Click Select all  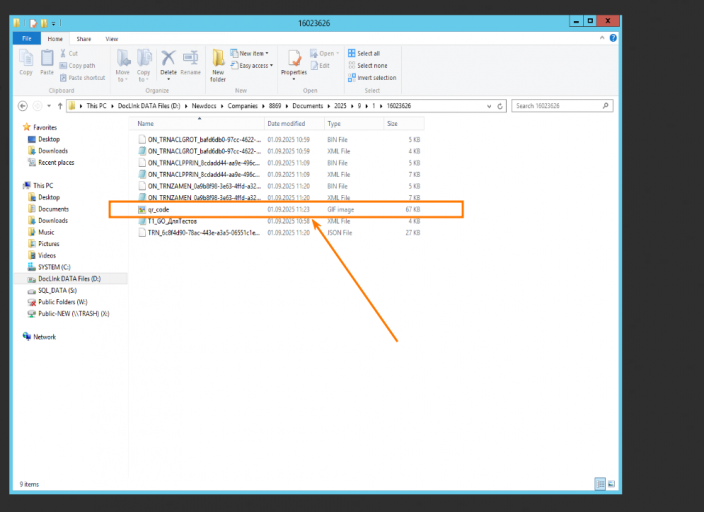click(x=364, y=53)
